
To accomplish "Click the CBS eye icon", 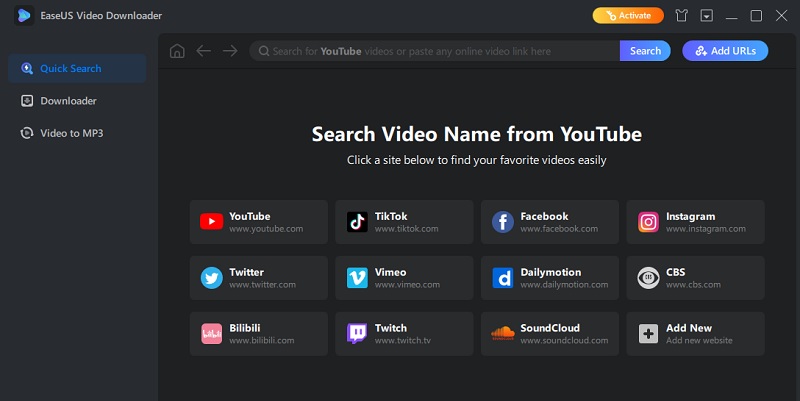I will [648, 278].
